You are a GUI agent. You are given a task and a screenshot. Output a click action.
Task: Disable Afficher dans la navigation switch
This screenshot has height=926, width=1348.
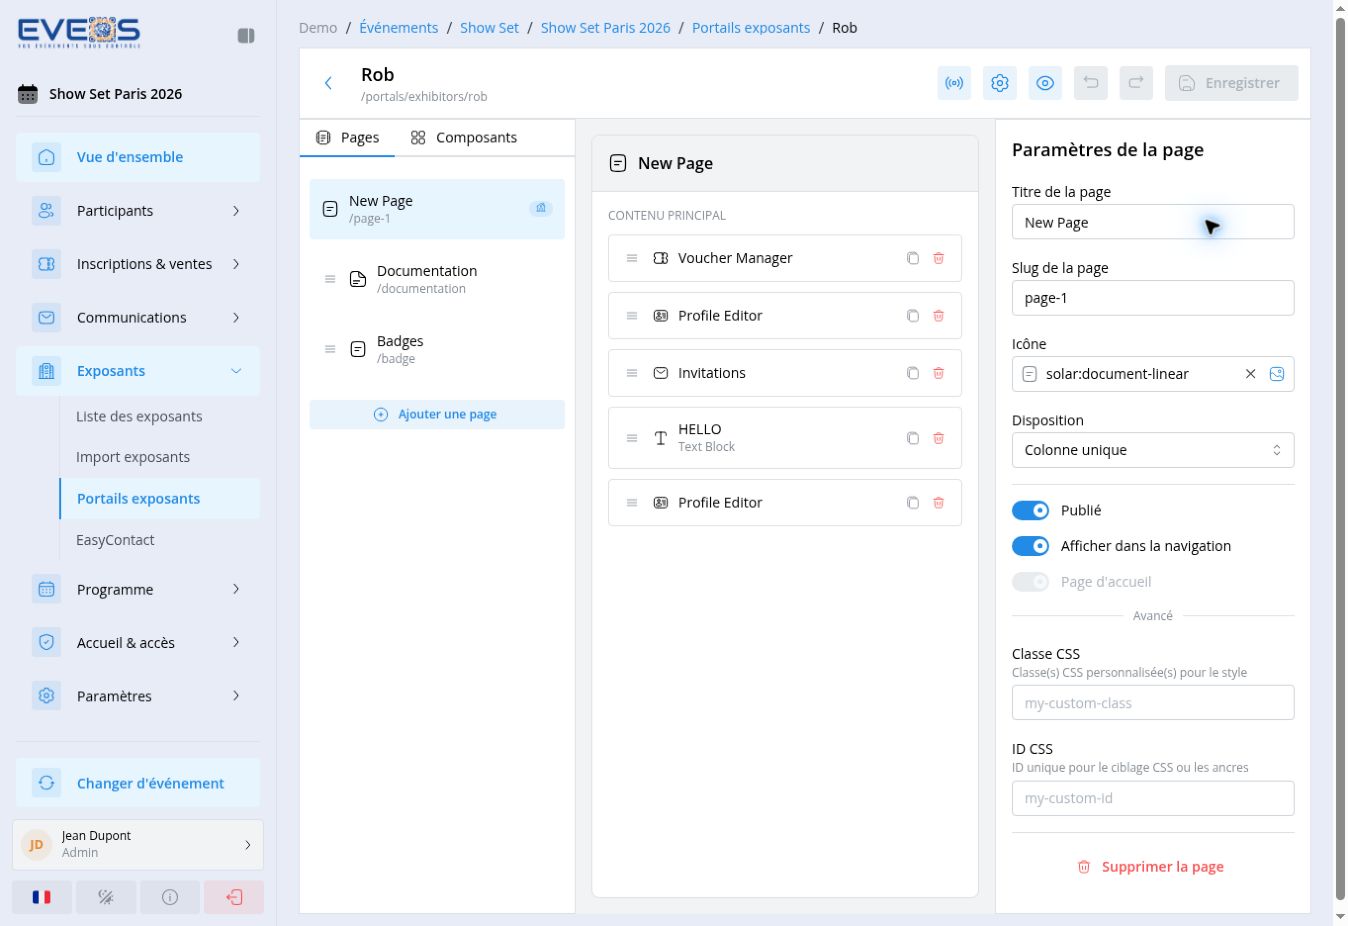pos(1030,546)
